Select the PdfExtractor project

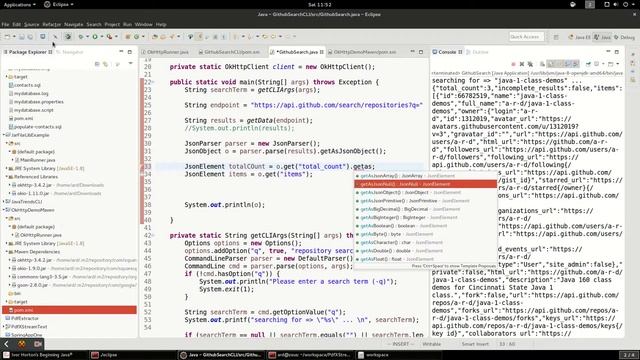[x=22, y=318]
